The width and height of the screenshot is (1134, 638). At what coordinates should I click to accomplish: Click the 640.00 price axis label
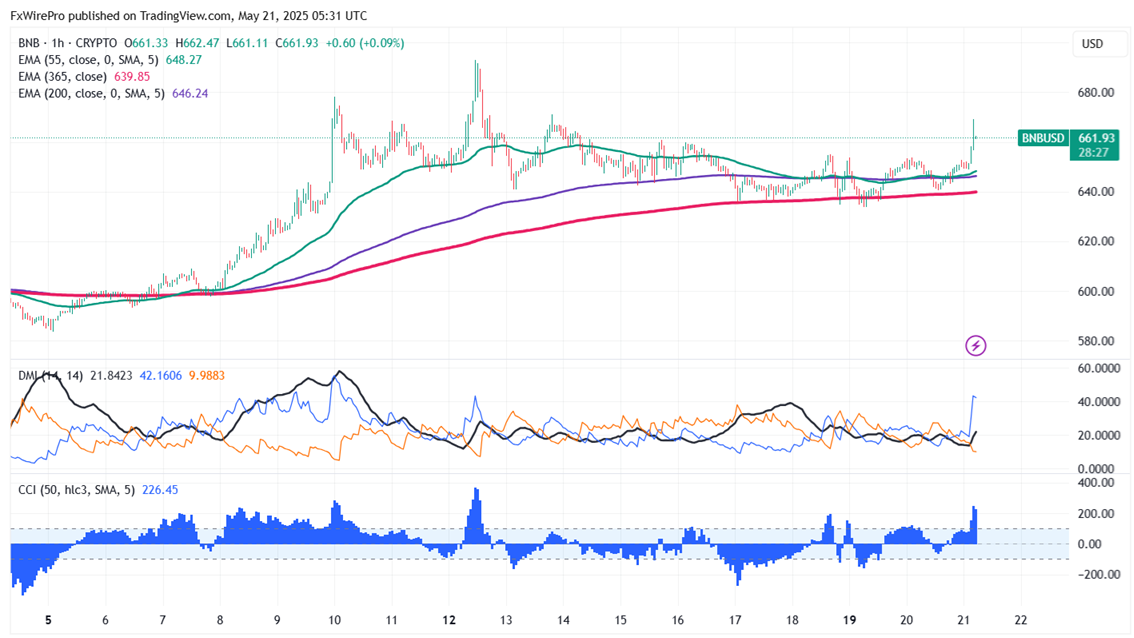tap(1096, 192)
